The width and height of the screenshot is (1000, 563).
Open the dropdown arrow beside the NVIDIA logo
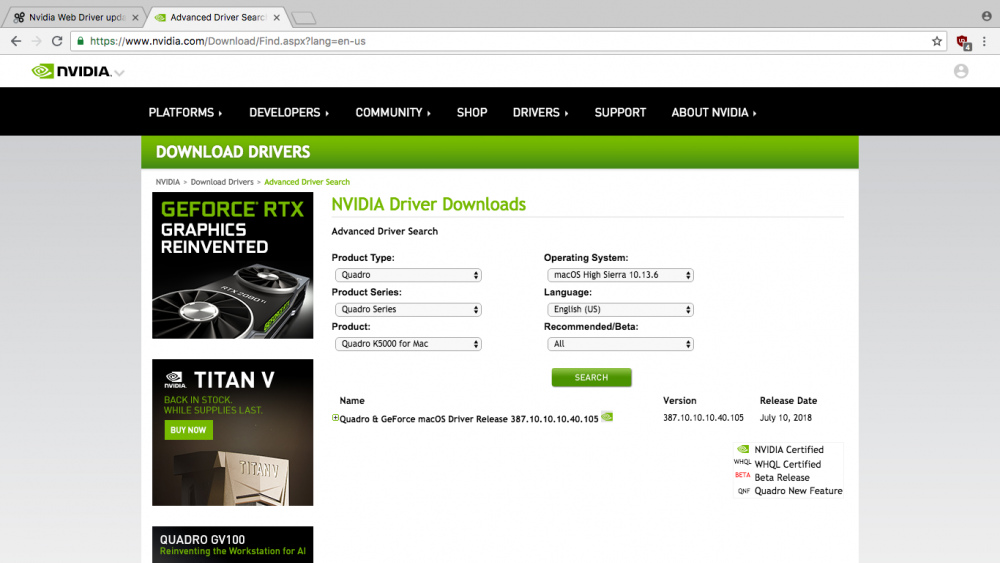pyautogui.click(x=119, y=73)
